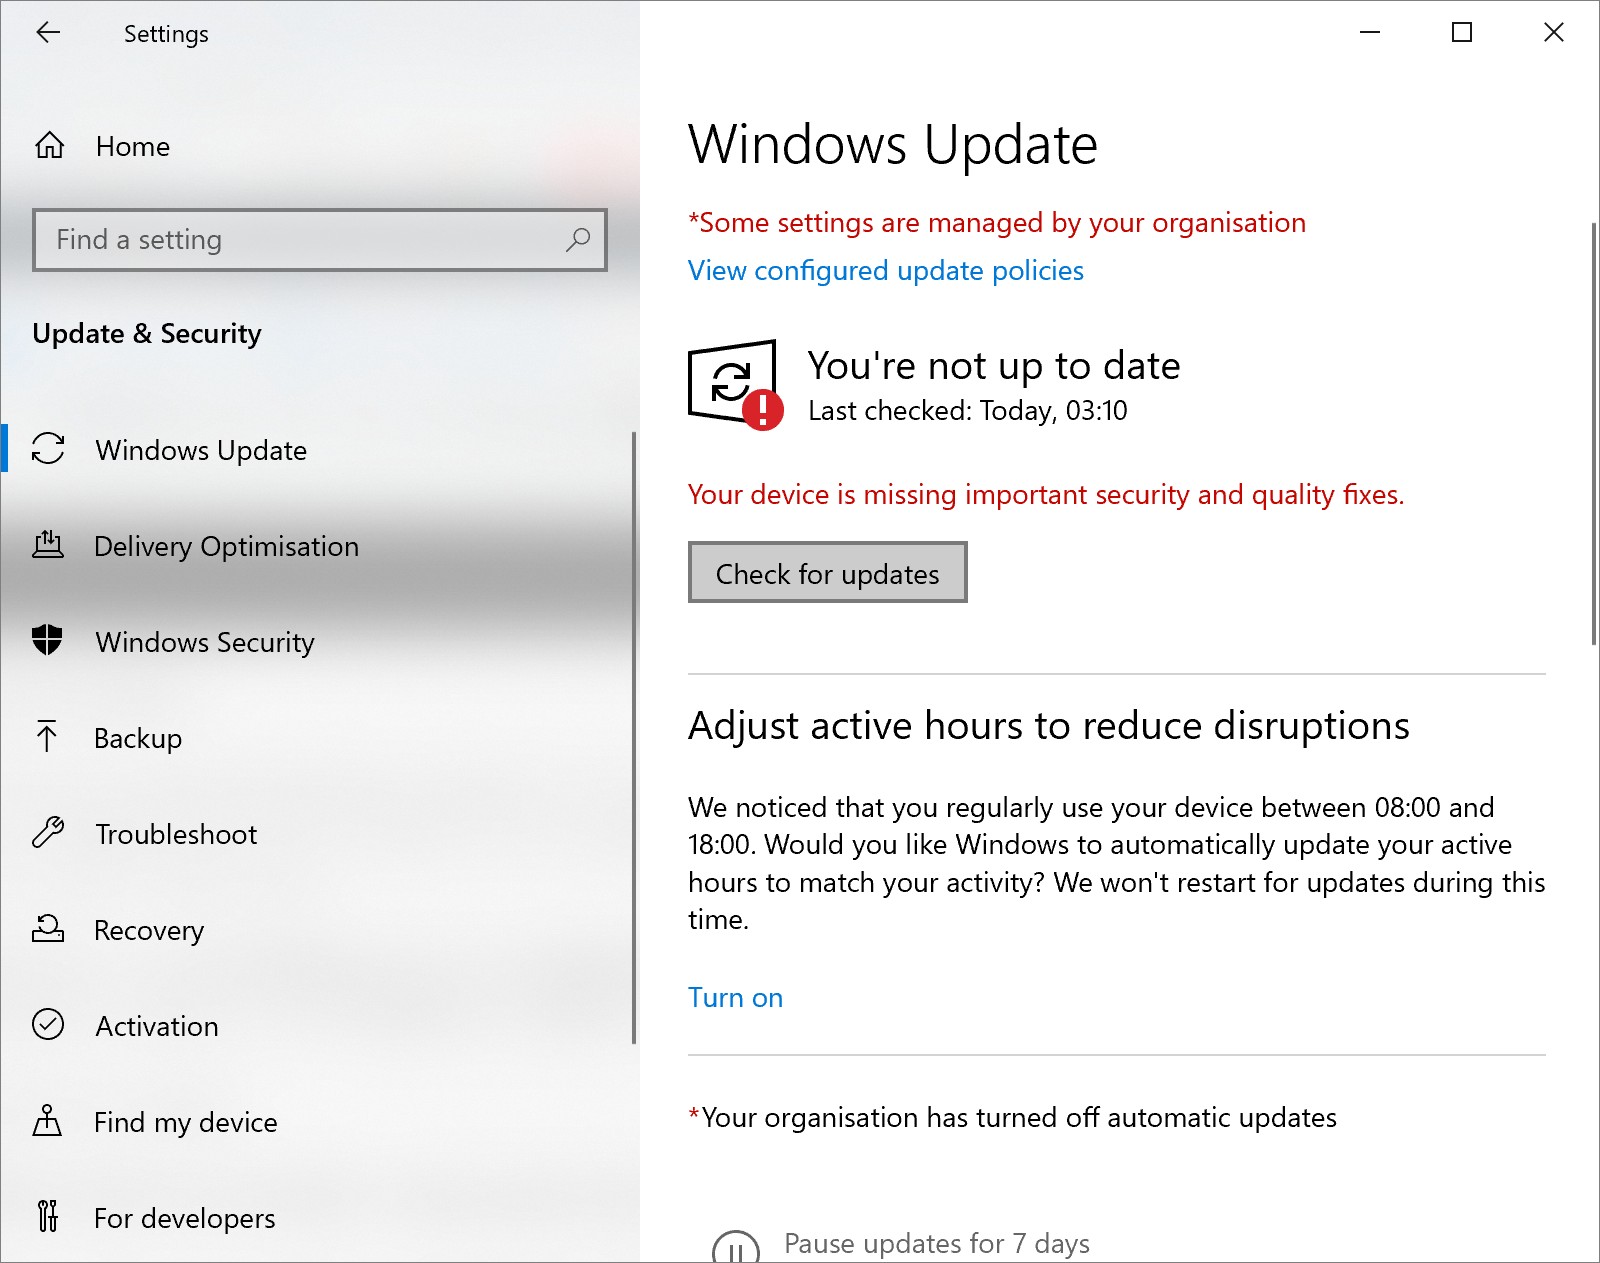This screenshot has height=1263, width=1600.
Task: Click the 'Adjust active hours to reduce disruptions' heading
Action: (1049, 726)
